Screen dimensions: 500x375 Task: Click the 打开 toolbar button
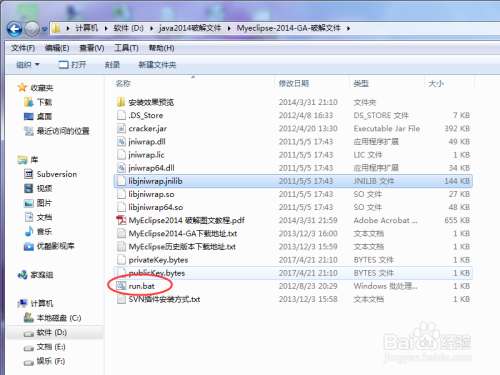tap(72, 65)
